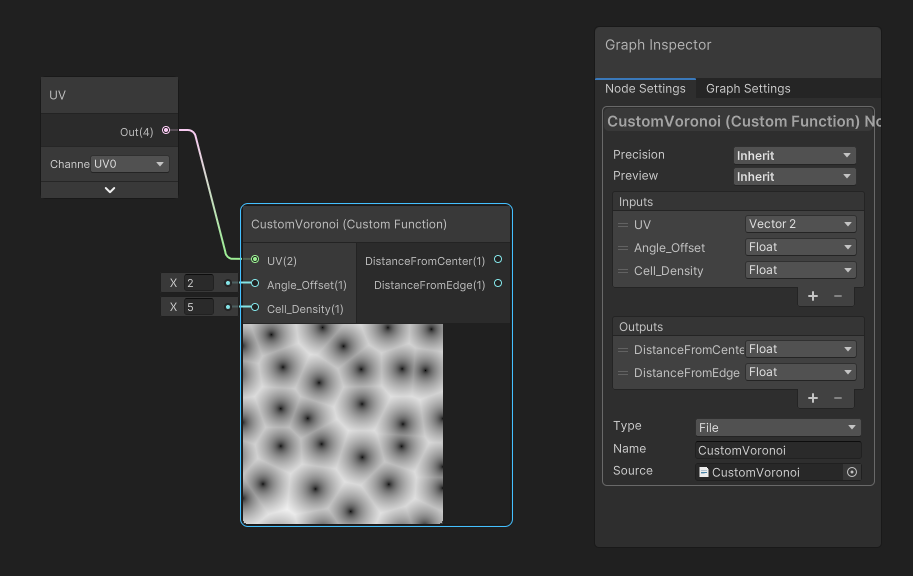This screenshot has height=576, width=913.
Task: Open the Preview Inherit dropdown
Action: pos(794,175)
